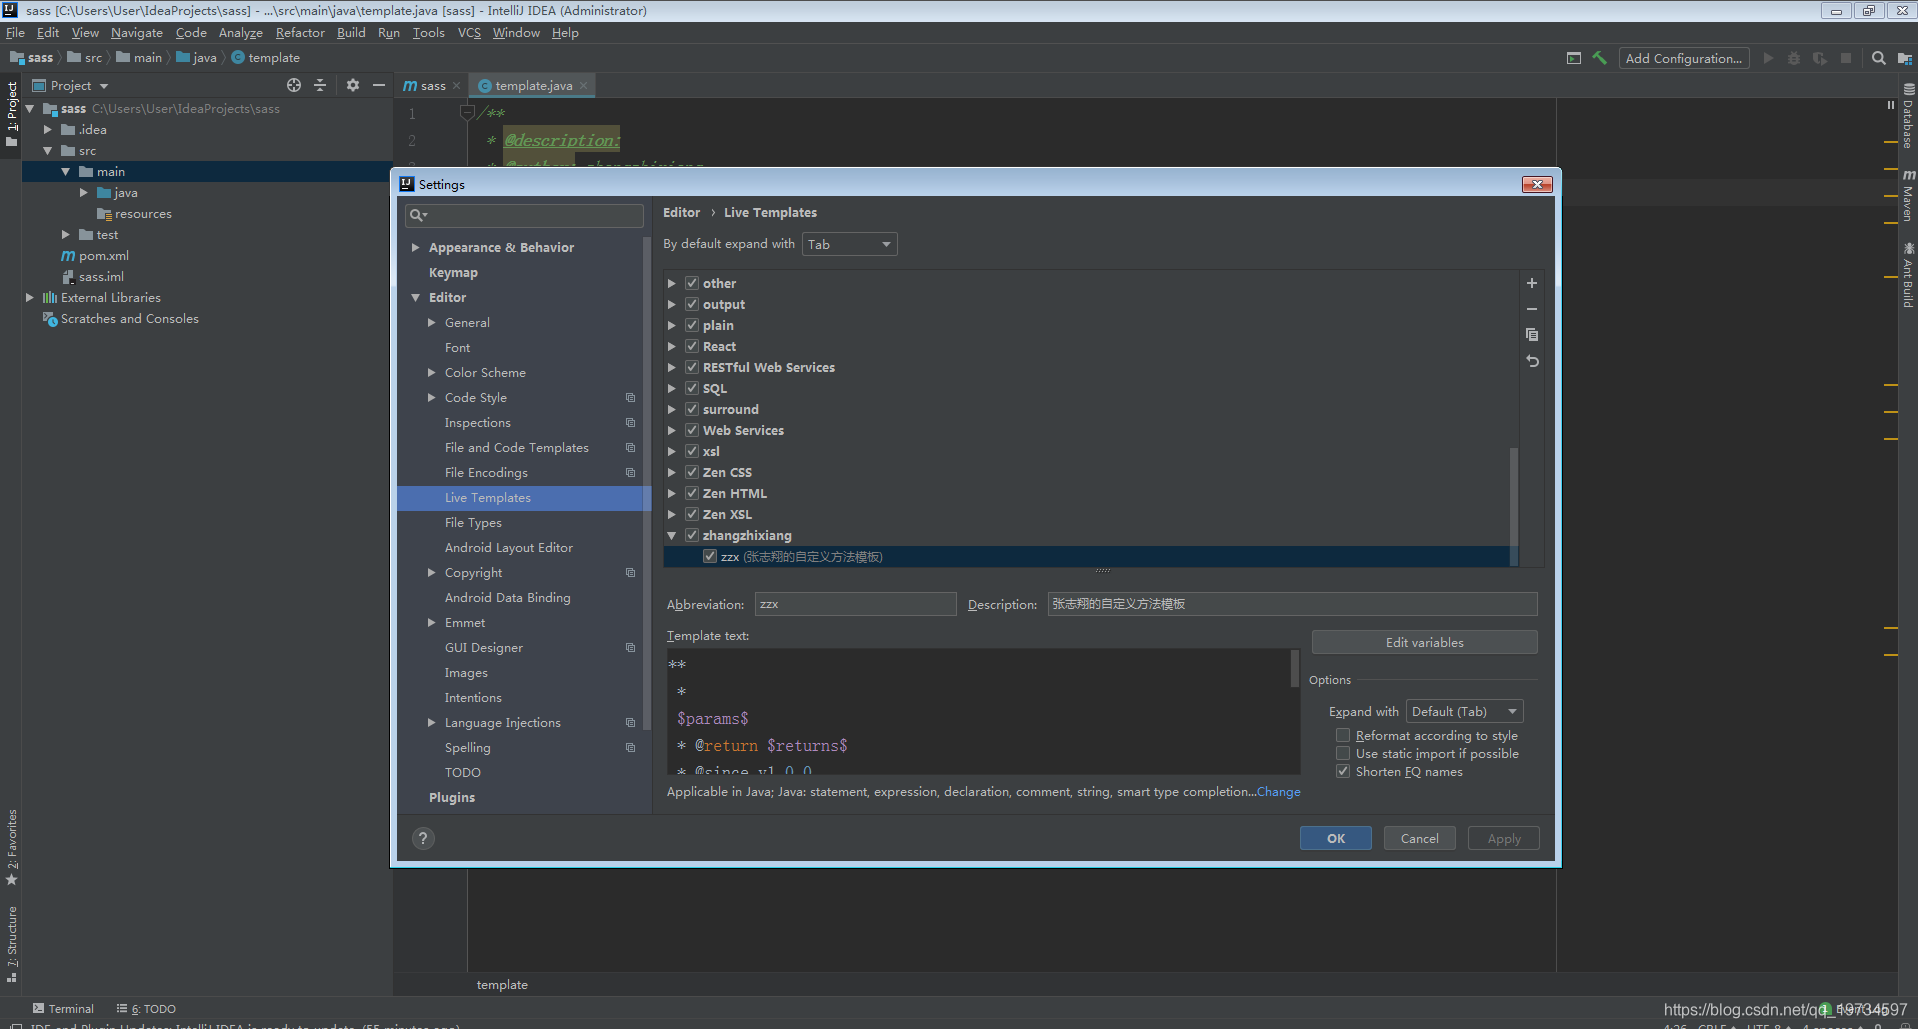The image size is (1918, 1029).
Task: Open Search Everywhere magnifier icon
Action: tap(1878, 58)
